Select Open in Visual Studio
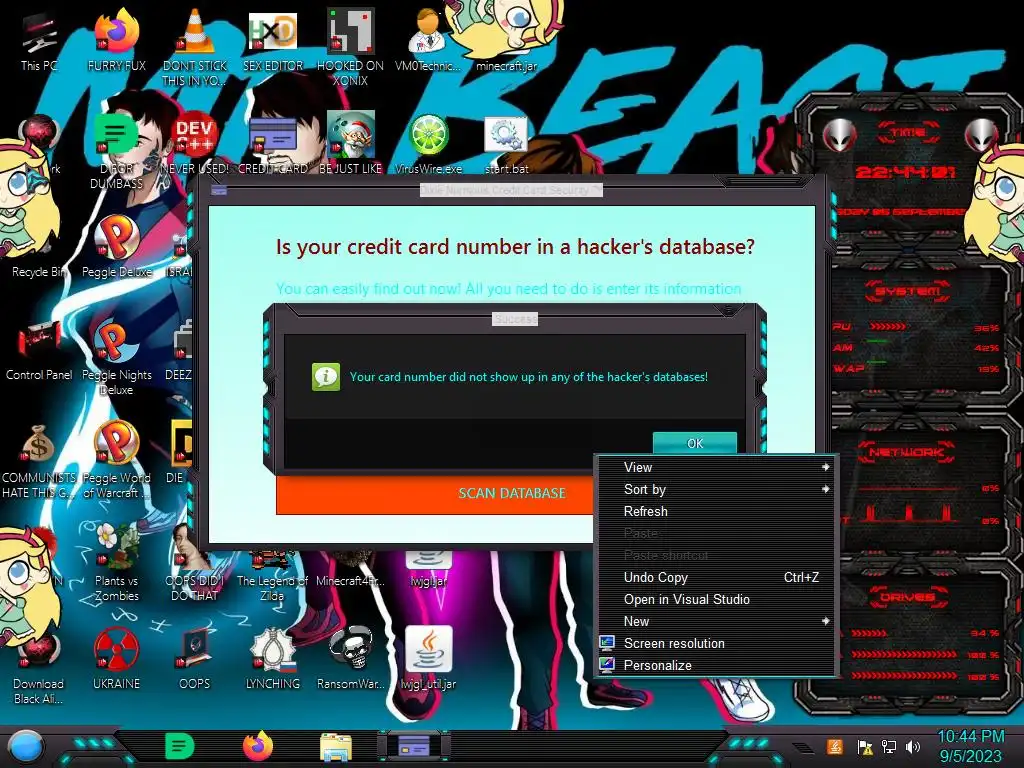Screen dimensions: 1024x768 click(716, 600)
